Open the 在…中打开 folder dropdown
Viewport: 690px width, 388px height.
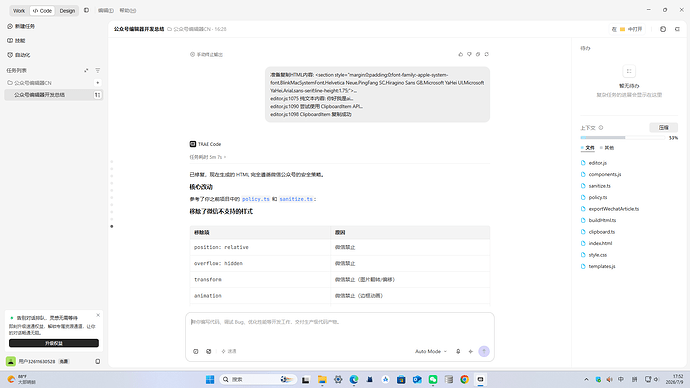pyautogui.click(x=628, y=29)
